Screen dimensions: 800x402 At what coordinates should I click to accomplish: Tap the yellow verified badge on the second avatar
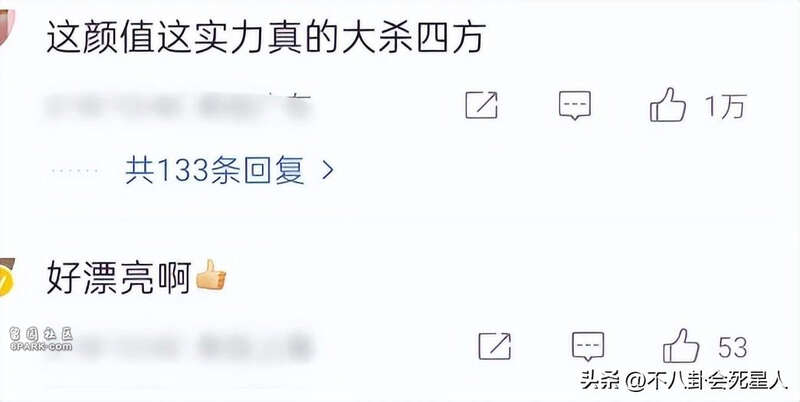coord(5,284)
